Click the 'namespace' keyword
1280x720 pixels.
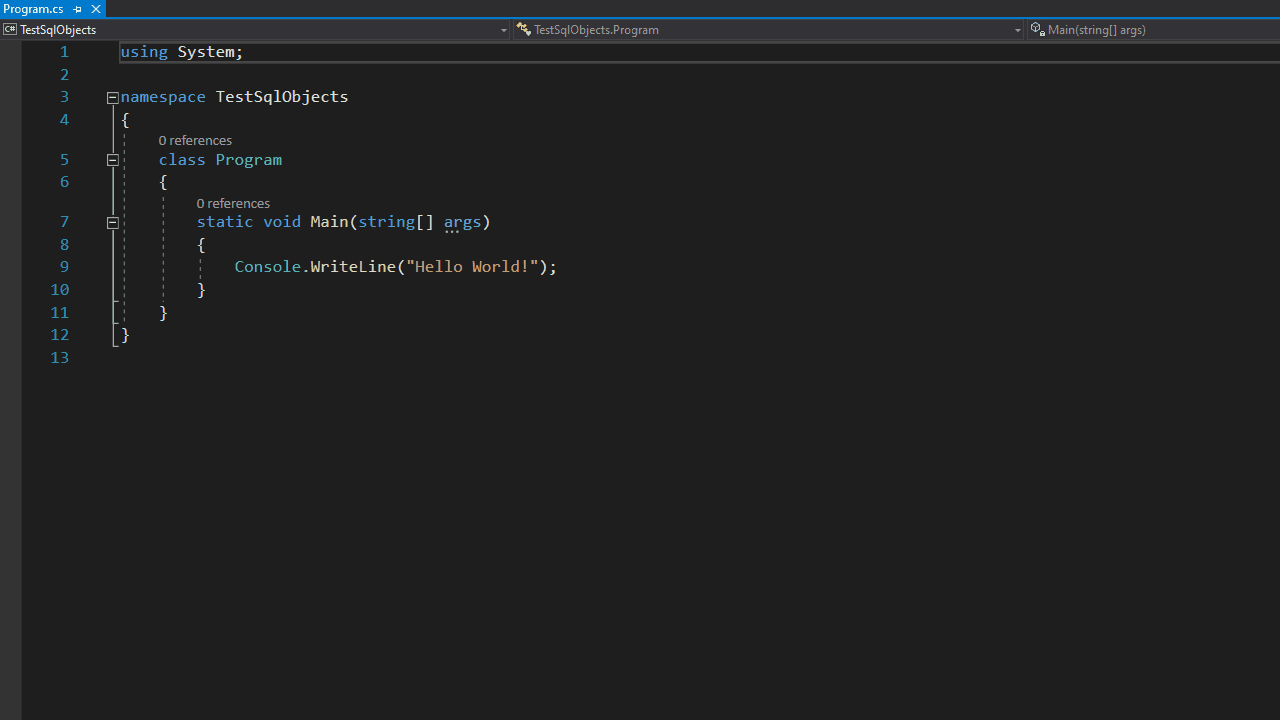163,97
